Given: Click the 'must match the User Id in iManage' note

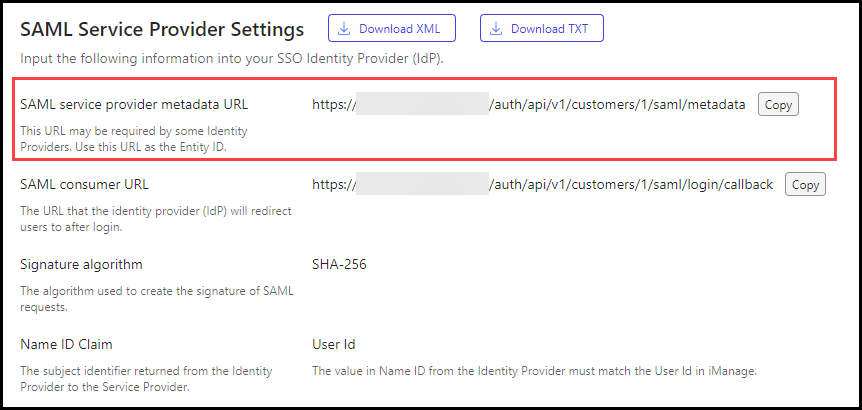Looking at the screenshot, I should coord(535,371).
